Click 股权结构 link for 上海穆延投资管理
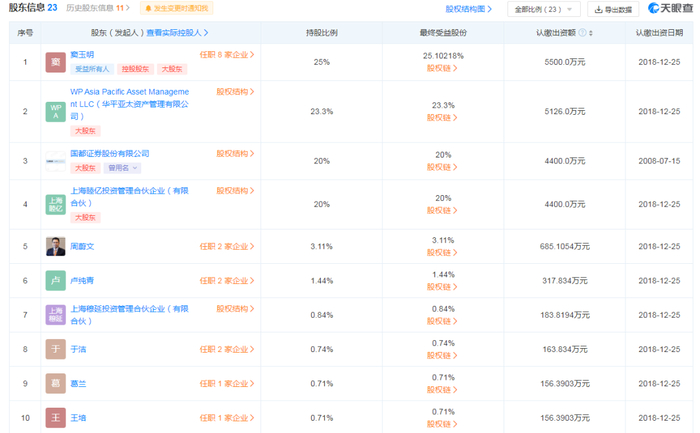Screen dimensions: 700x433 click(x=235, y=308)
